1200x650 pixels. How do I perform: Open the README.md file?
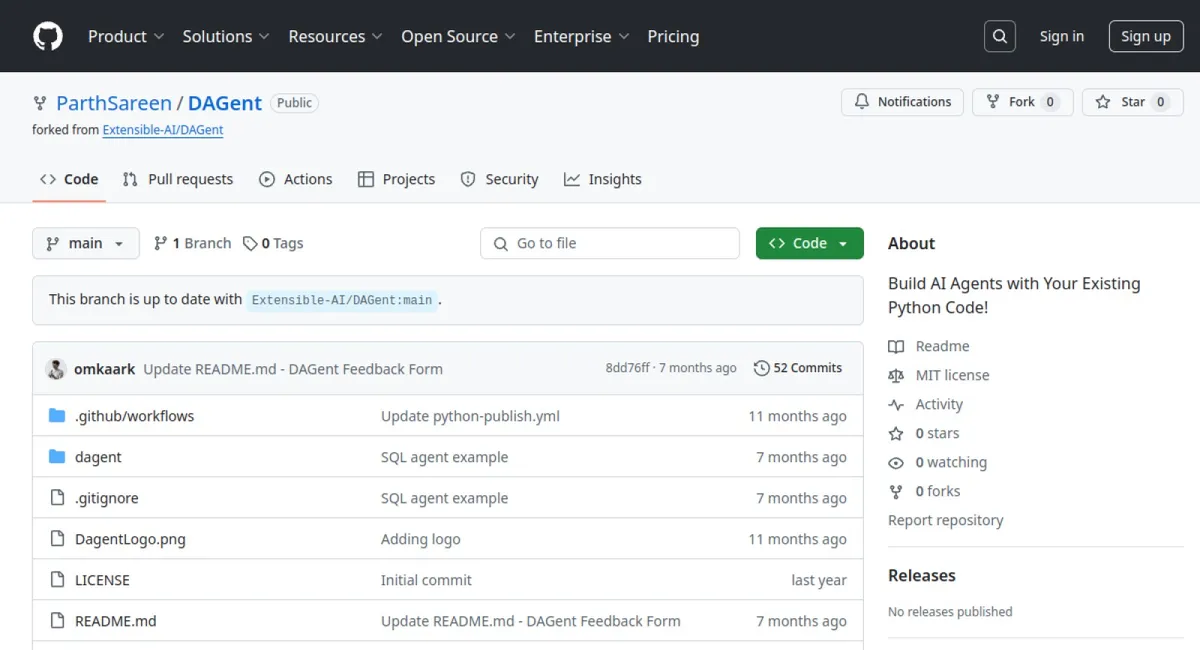pyautogui.click(x=116, y=621)
